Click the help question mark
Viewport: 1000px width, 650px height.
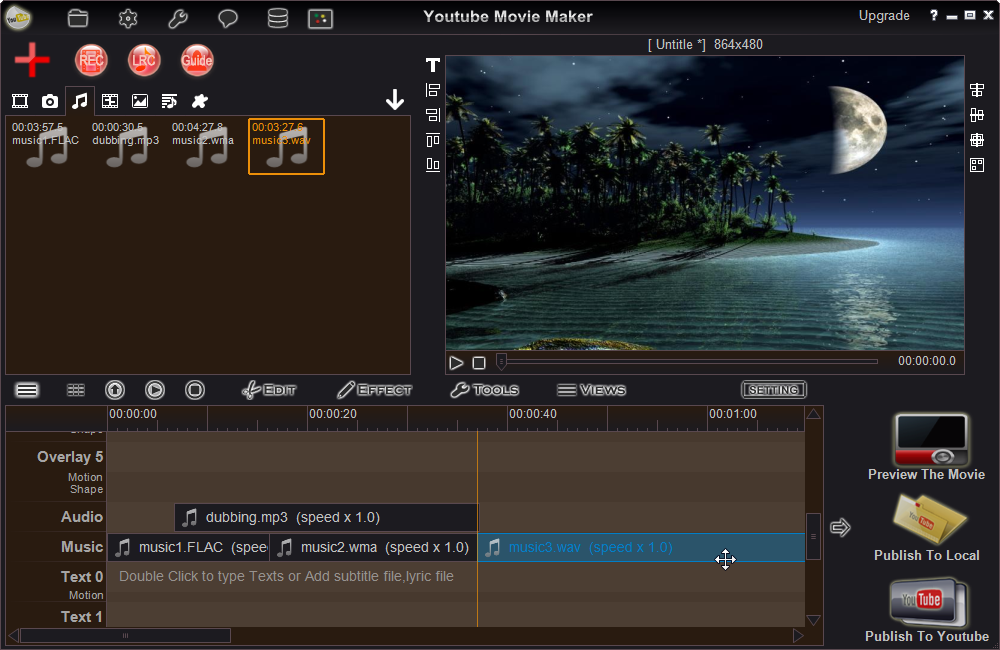click(x=934, y=15)
